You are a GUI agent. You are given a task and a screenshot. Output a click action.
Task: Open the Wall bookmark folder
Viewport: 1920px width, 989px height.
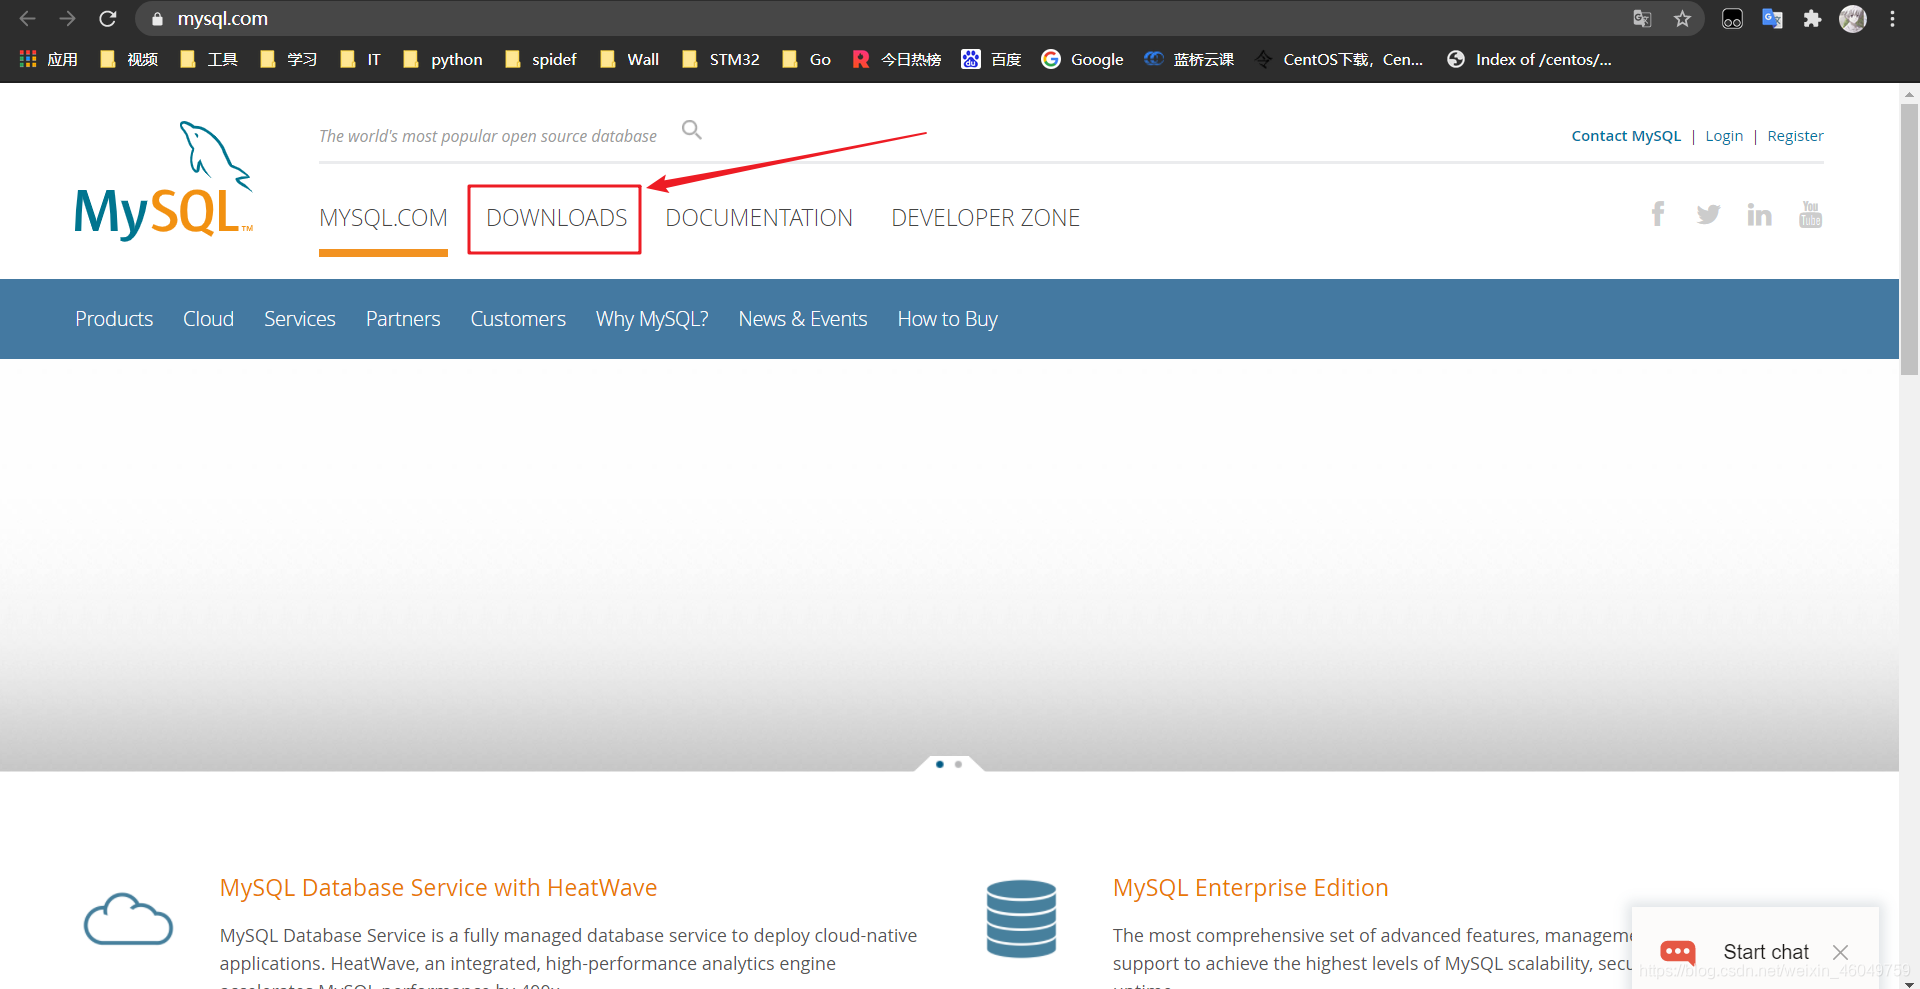point(630,59)
